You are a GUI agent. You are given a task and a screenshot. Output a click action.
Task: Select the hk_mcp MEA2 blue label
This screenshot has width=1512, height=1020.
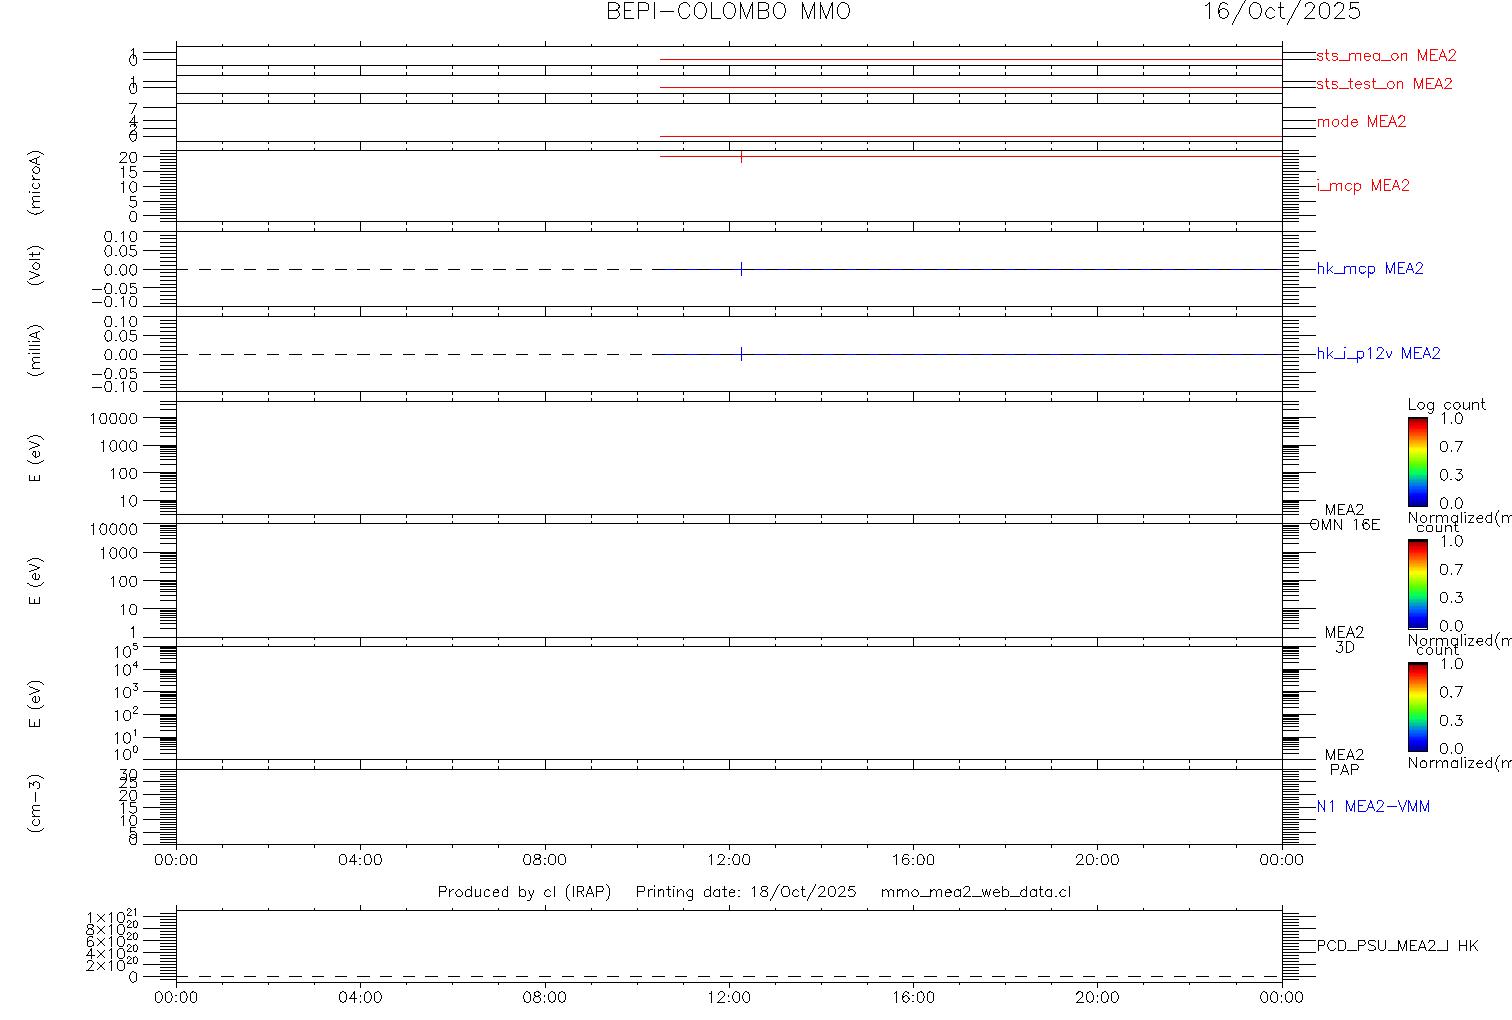tap(1370, 269)
